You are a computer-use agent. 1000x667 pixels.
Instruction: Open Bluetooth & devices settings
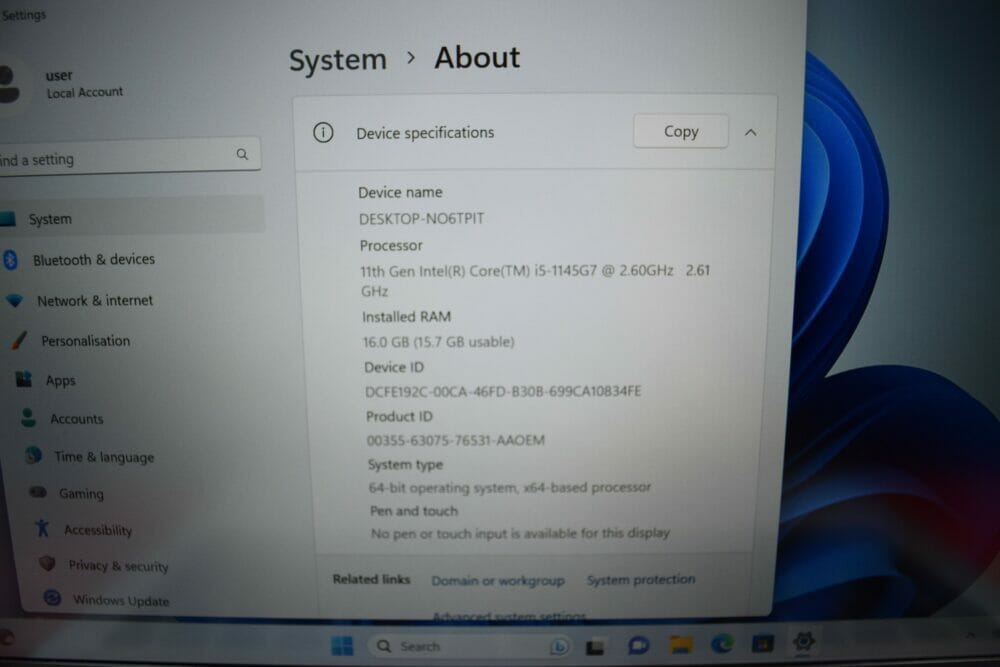coord(94,260)
